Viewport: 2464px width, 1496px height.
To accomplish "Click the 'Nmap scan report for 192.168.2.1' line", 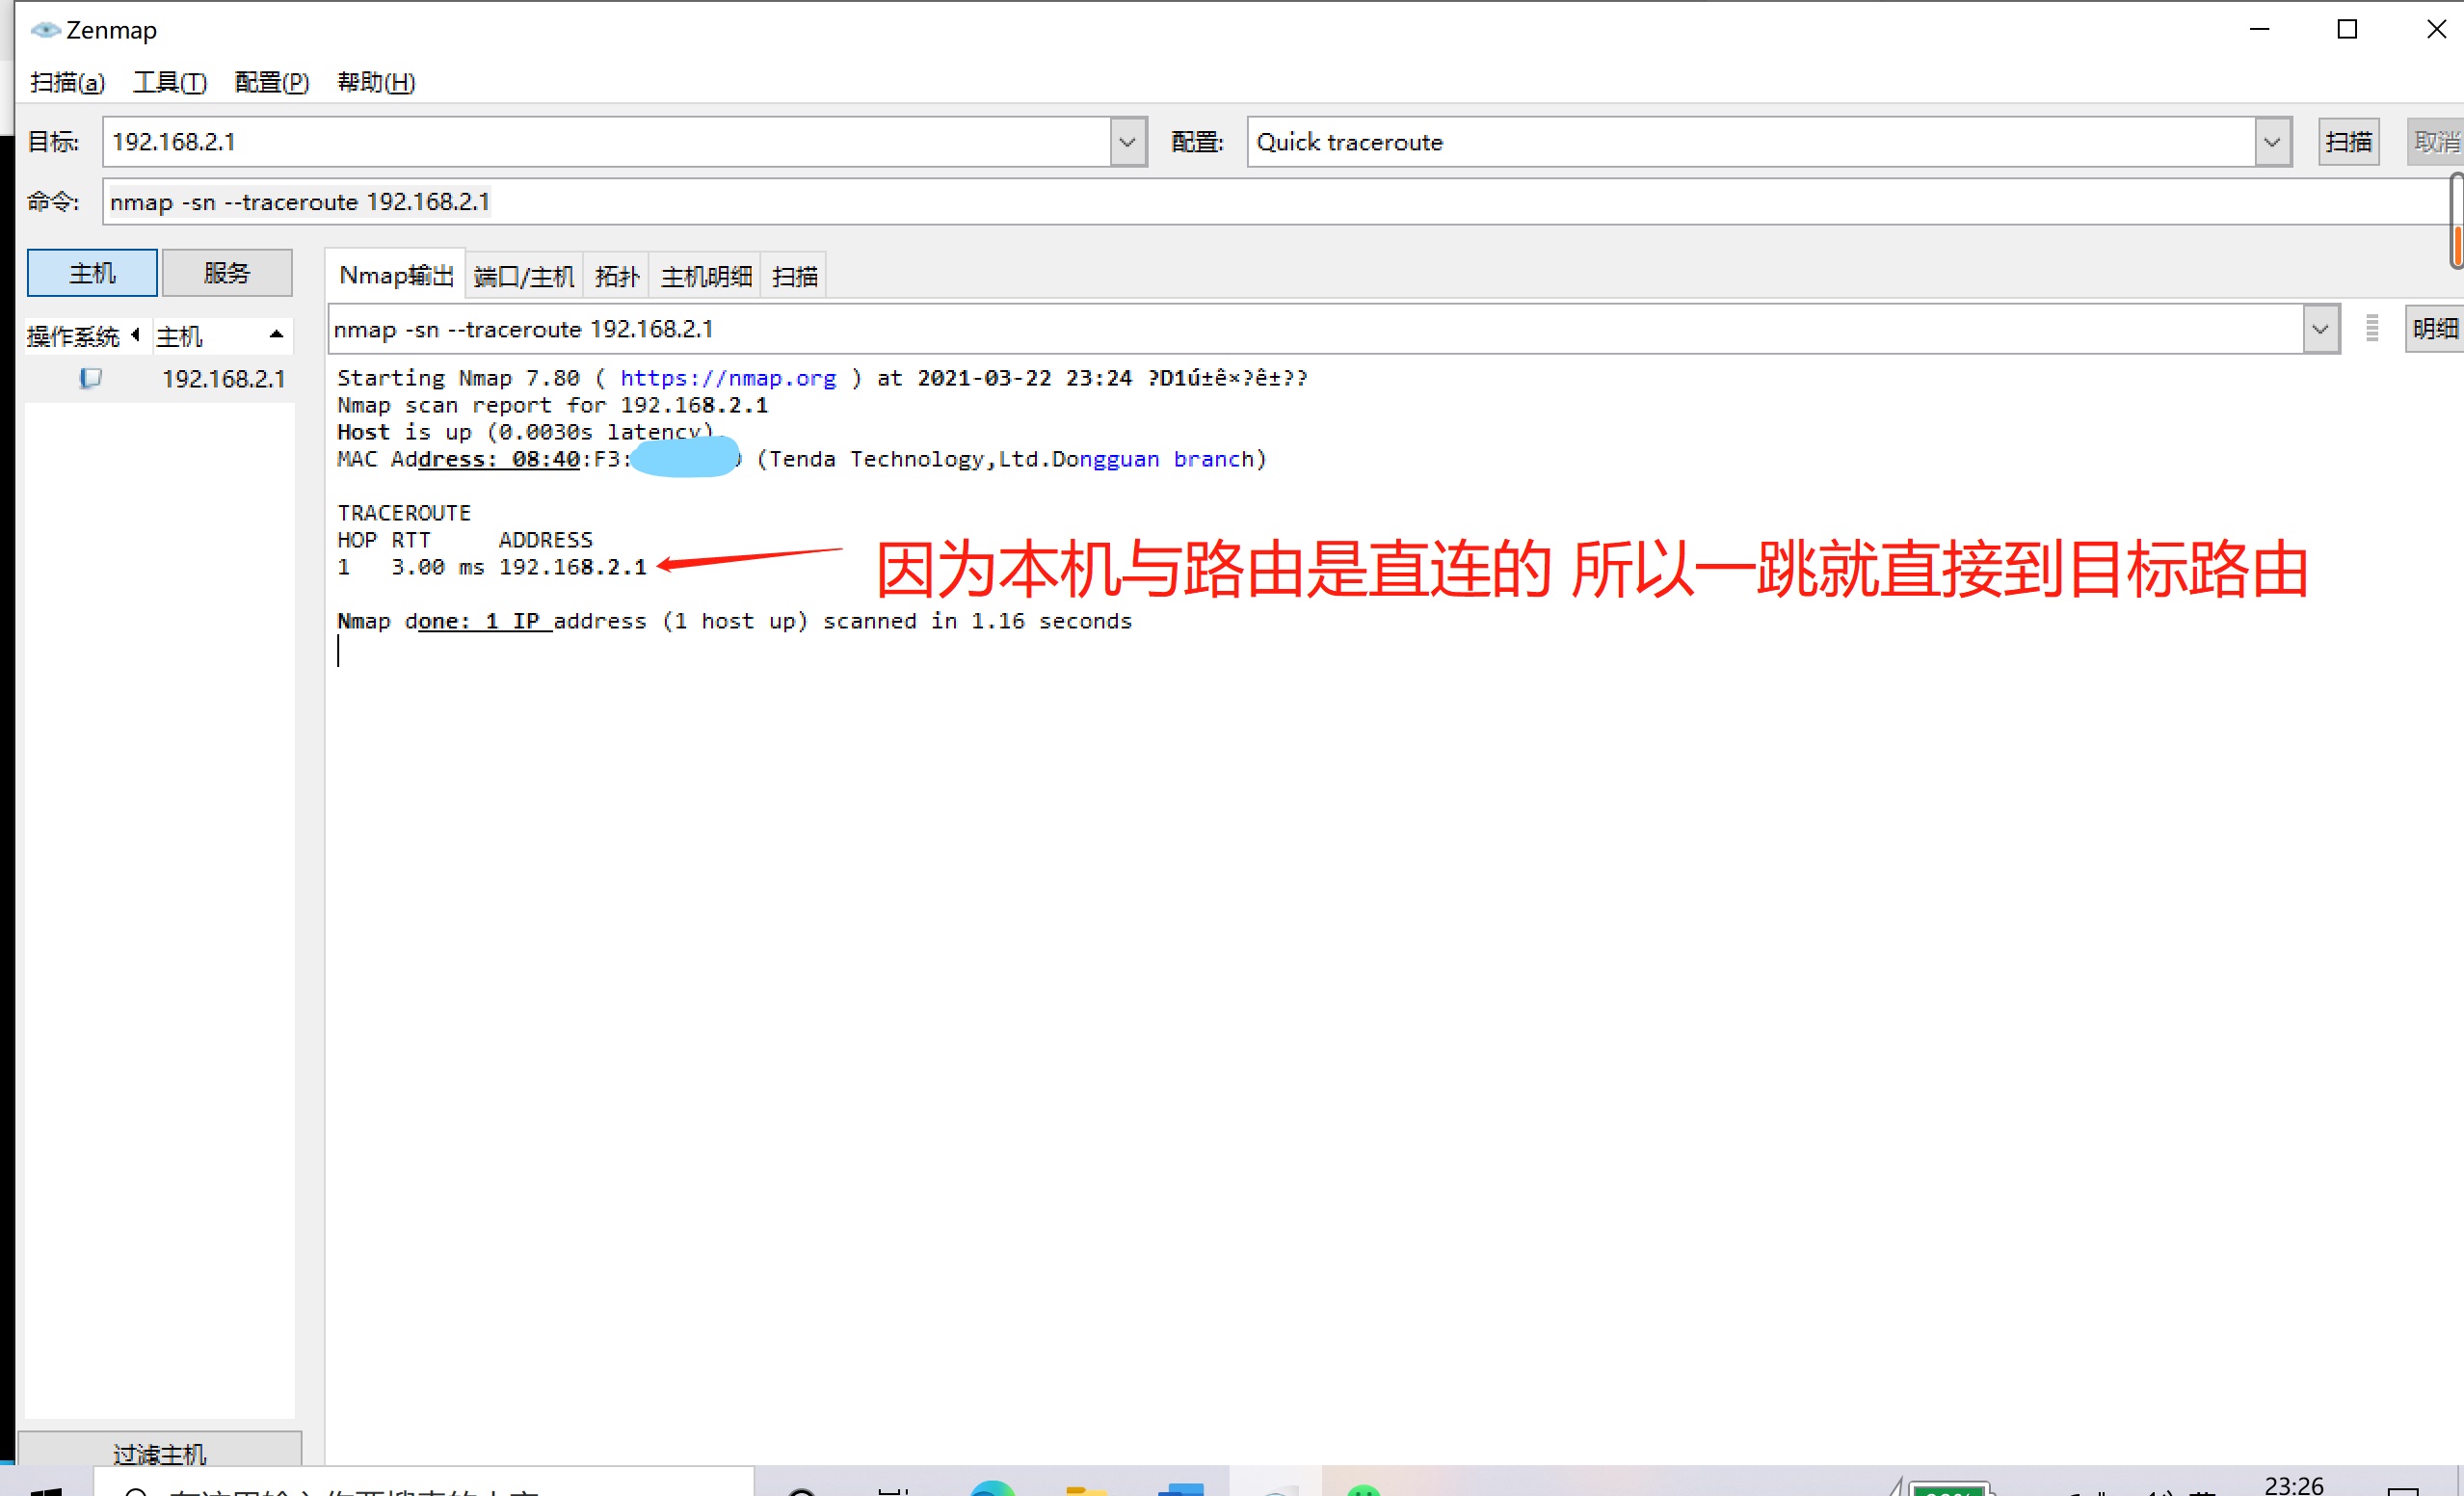I will pyautogui.click(x=552, y=405).
